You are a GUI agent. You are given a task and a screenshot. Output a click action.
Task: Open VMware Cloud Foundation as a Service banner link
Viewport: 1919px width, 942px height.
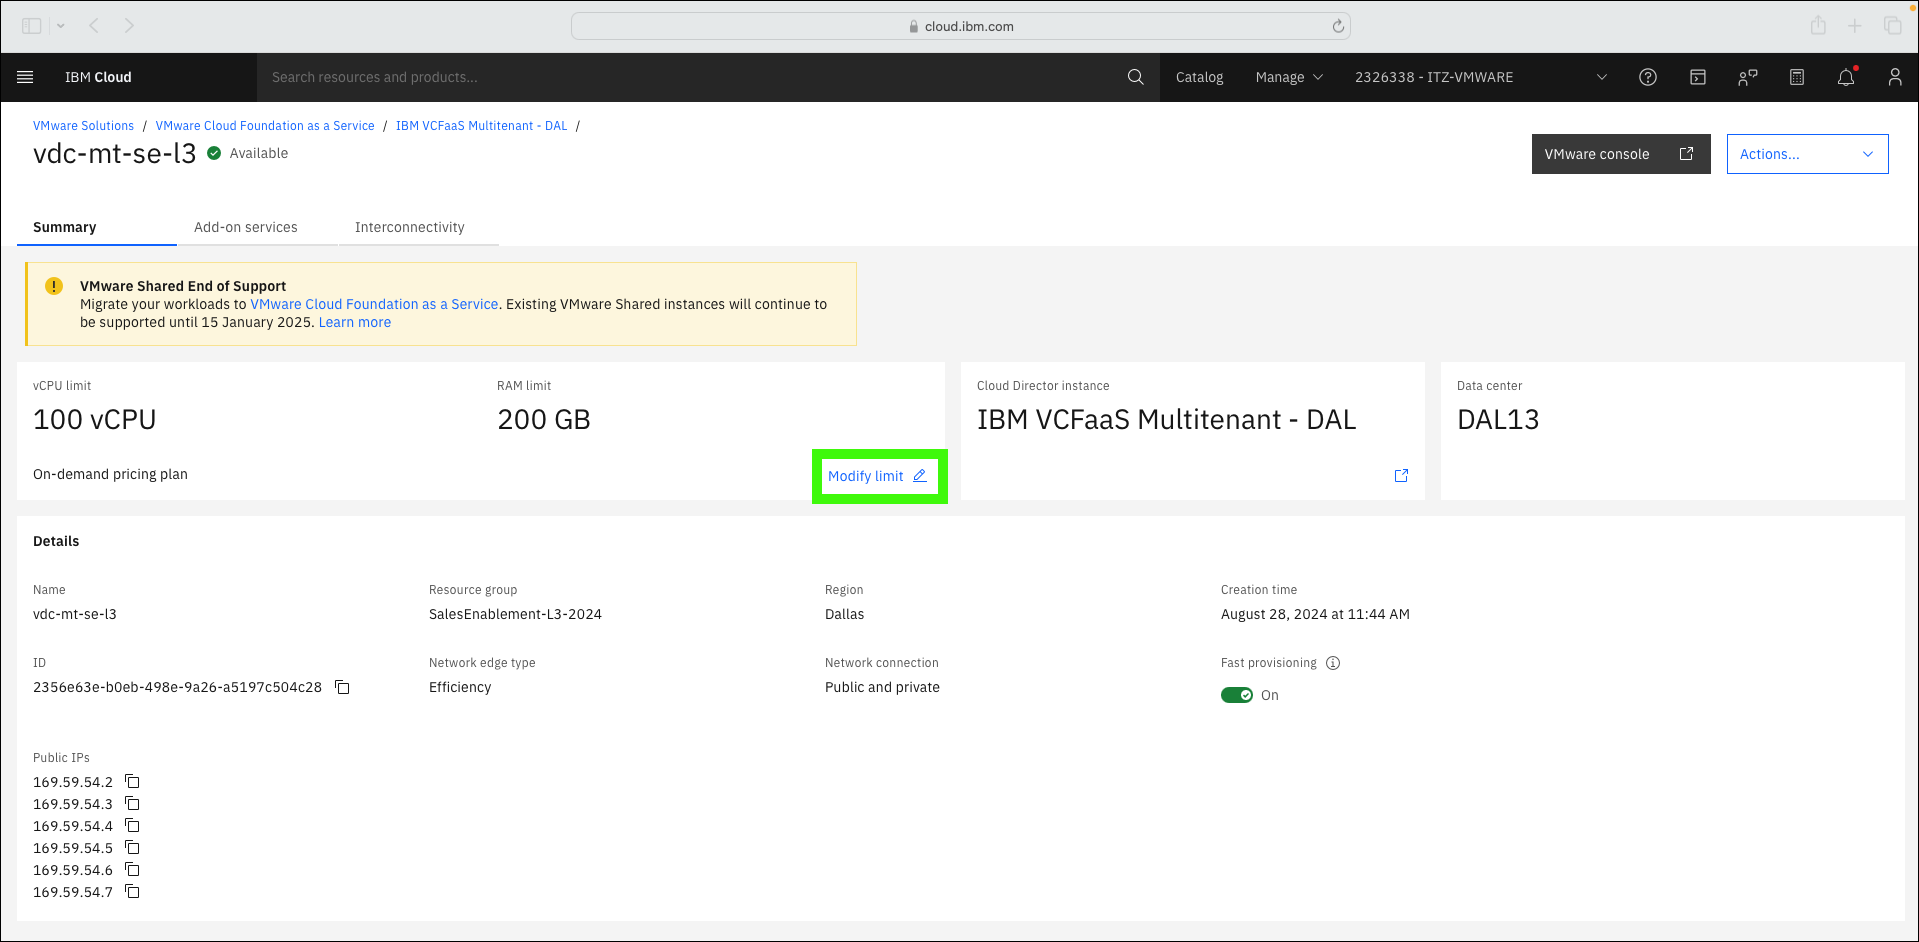pyautogui.click(x=374, y=304)
